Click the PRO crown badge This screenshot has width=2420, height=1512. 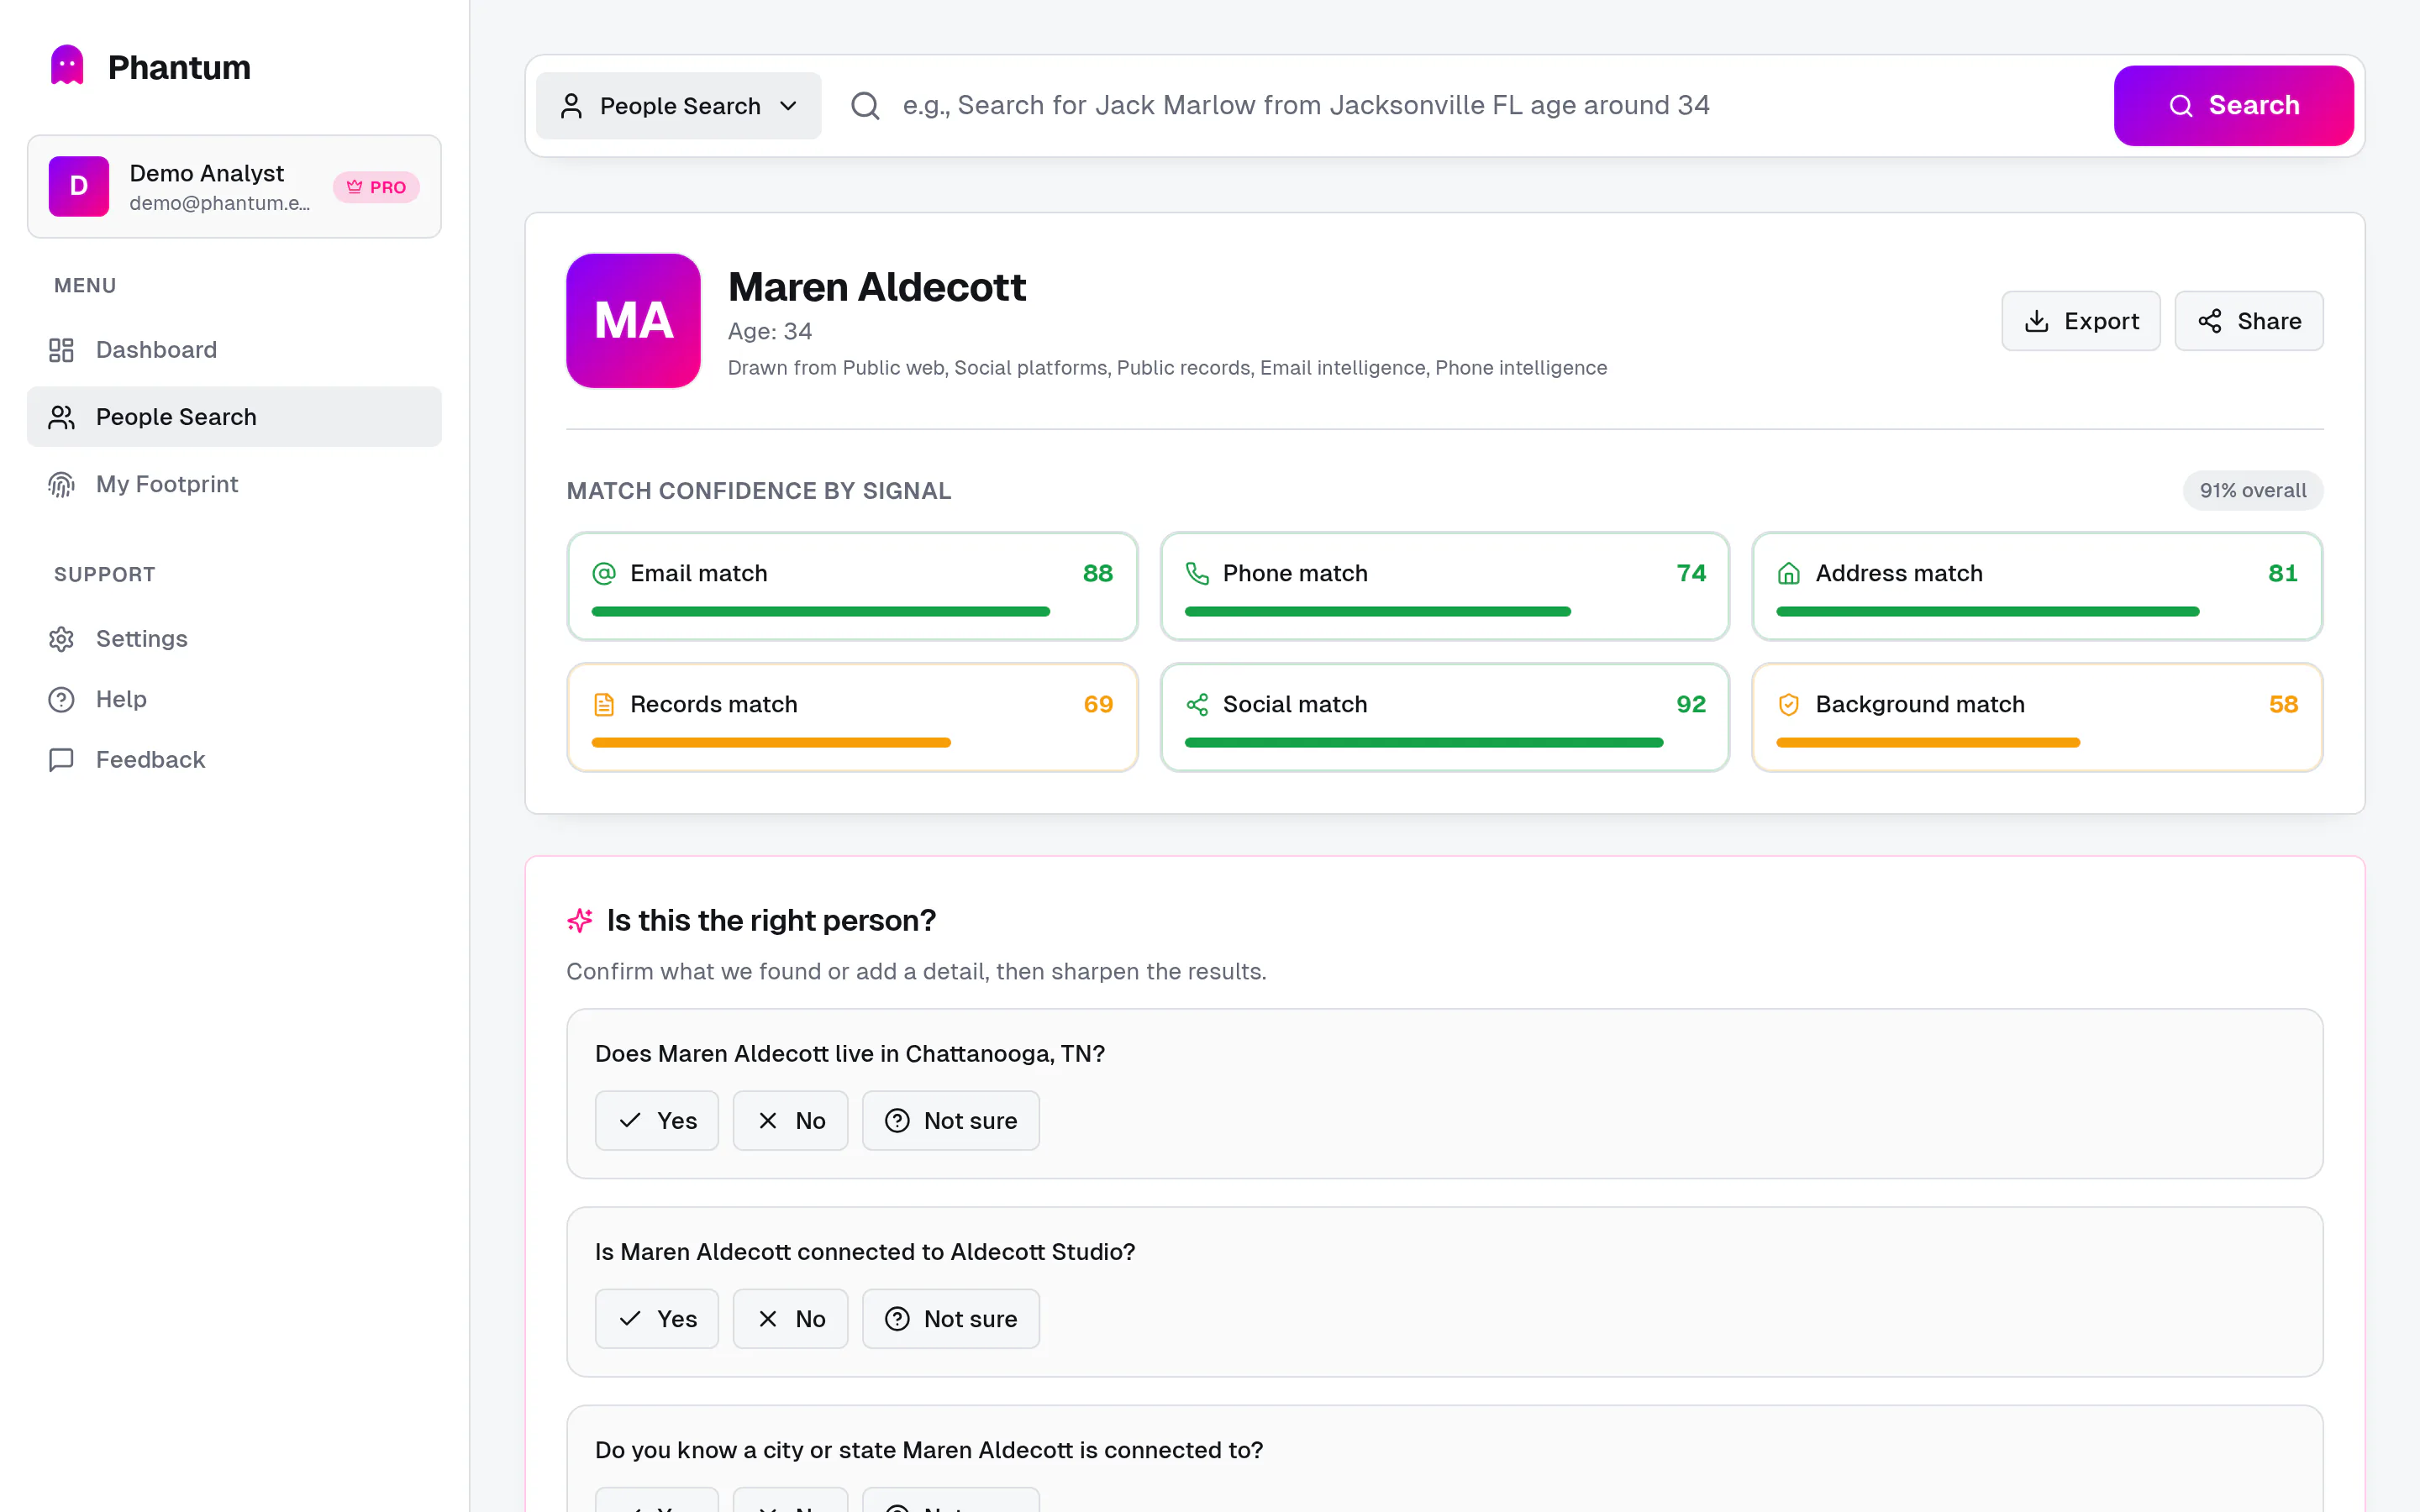coord(376,187)
